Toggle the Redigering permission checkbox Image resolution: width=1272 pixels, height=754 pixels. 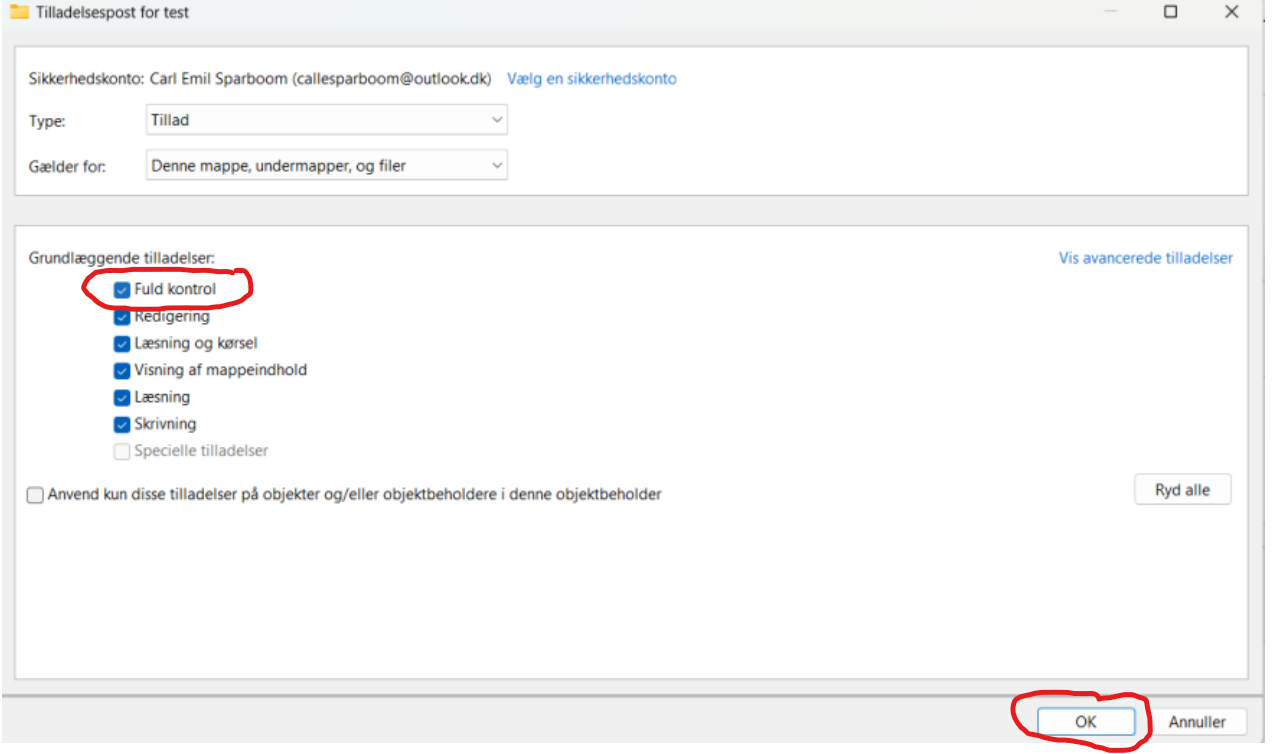pos(122,317)
